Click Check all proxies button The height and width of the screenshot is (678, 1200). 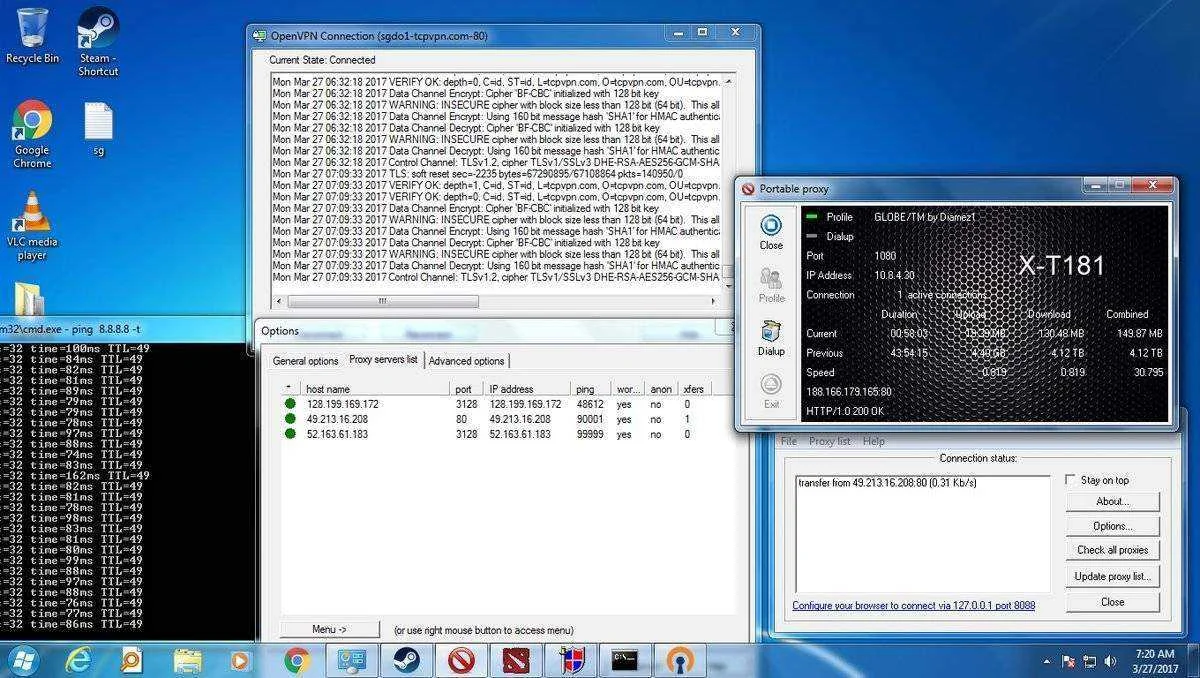[x=1112, y=550]
